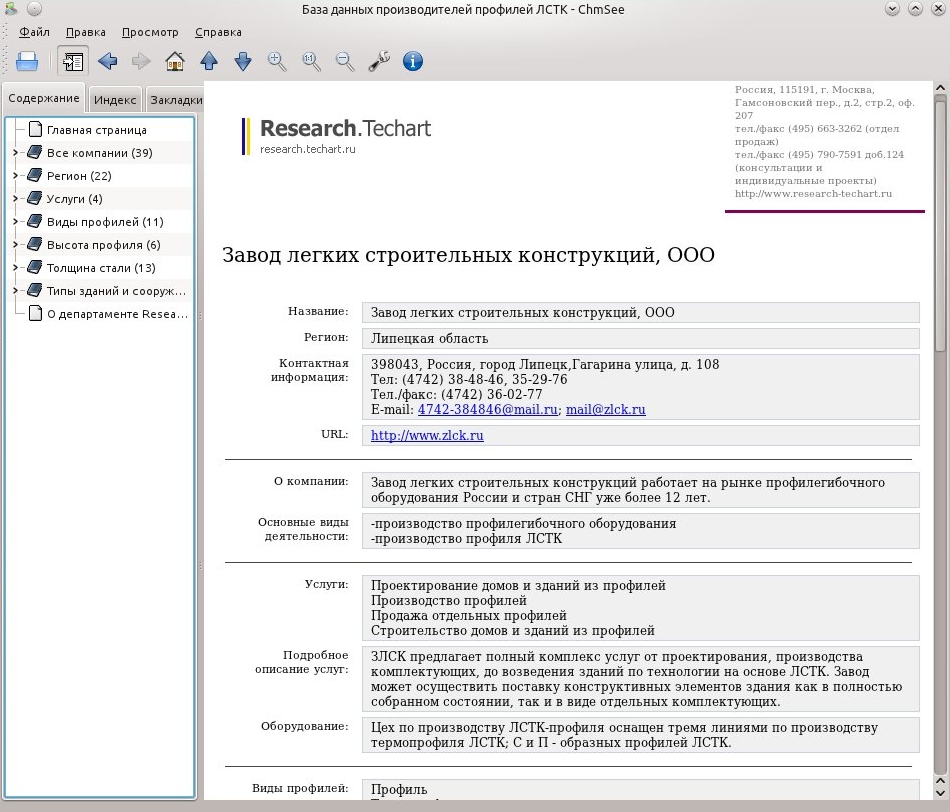Jump to previous page with up arrow
Screen dimensions: 950x812
[209, 61]
